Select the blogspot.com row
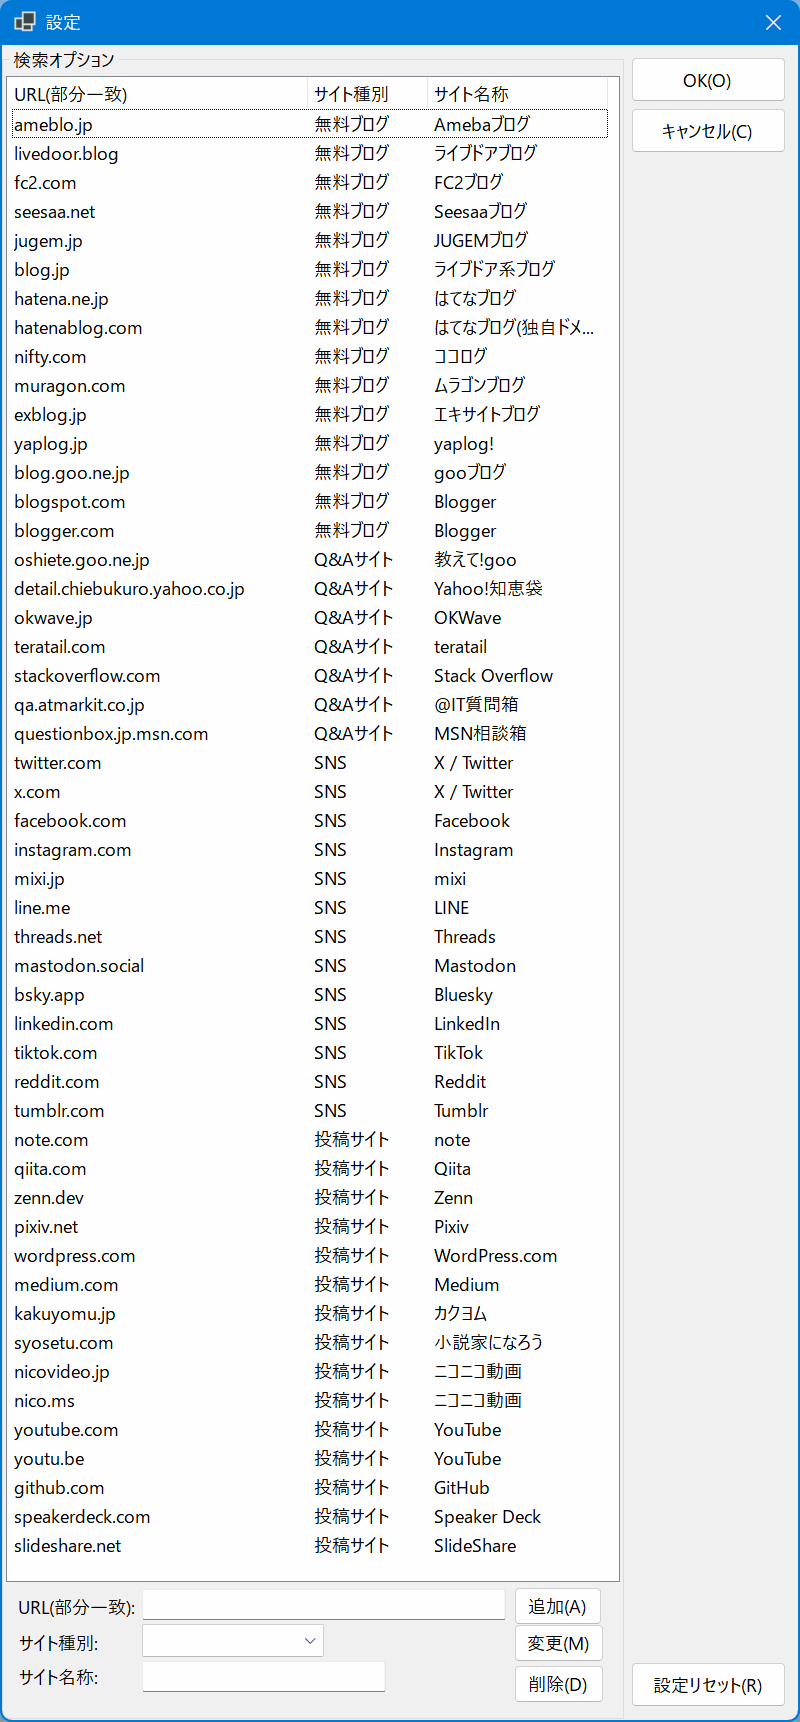 pyautogui.click(x=309, y=501)
